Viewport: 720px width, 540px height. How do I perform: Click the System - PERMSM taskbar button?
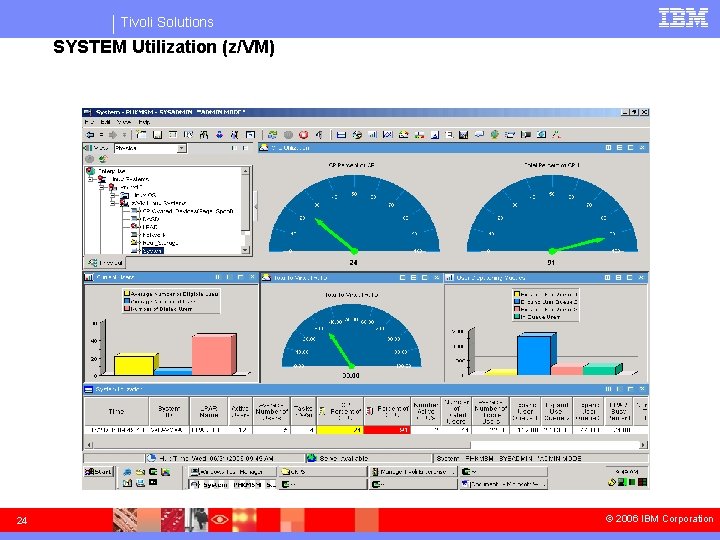(x=232, y=484)
